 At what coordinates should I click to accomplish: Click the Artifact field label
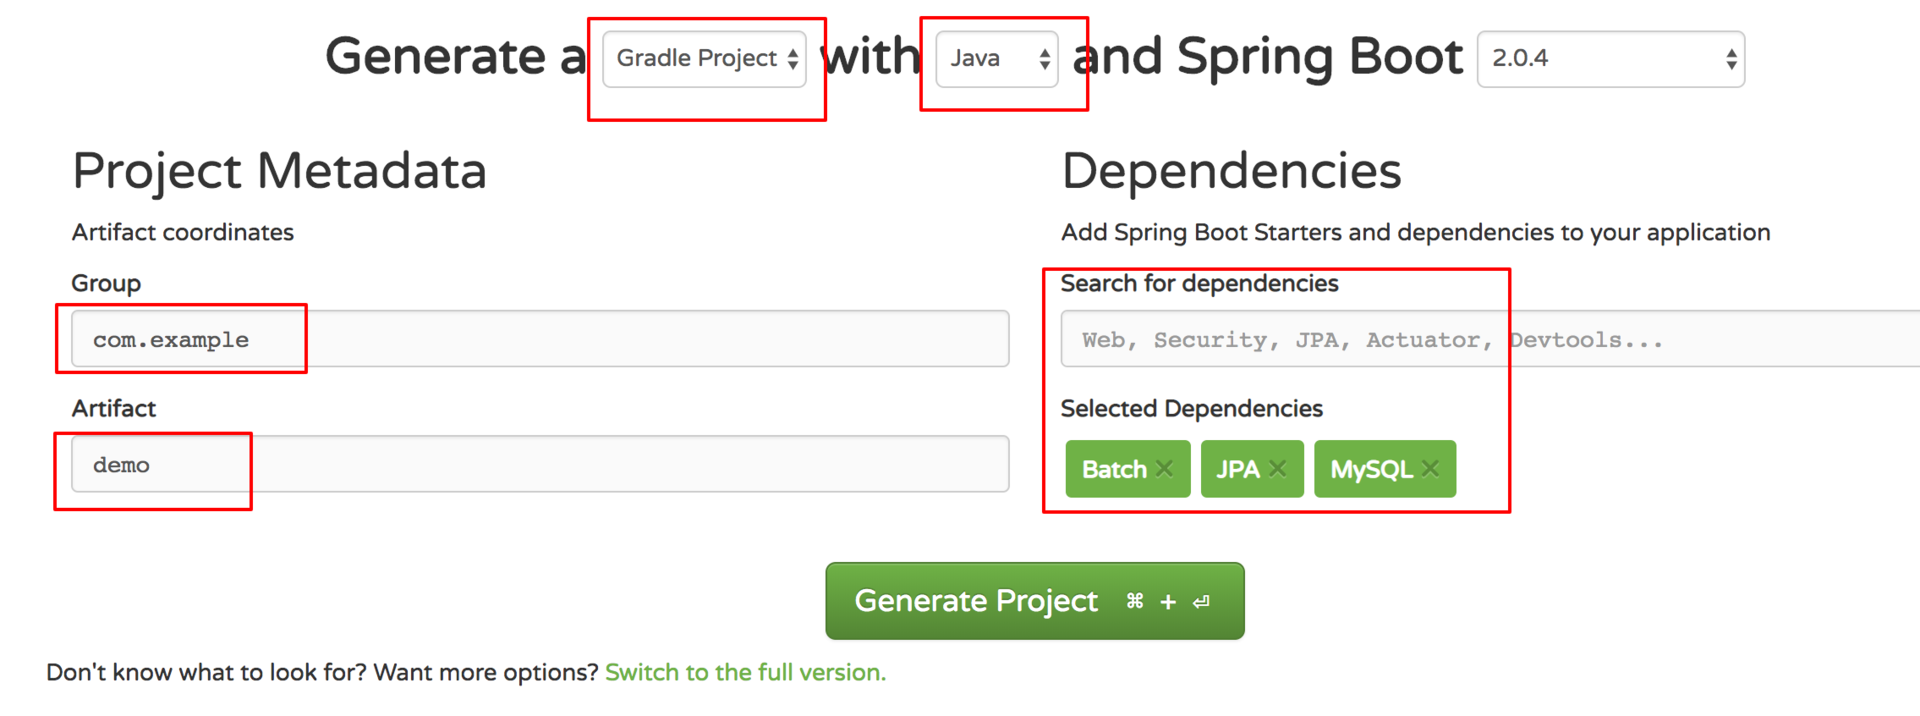coord(114,408)
